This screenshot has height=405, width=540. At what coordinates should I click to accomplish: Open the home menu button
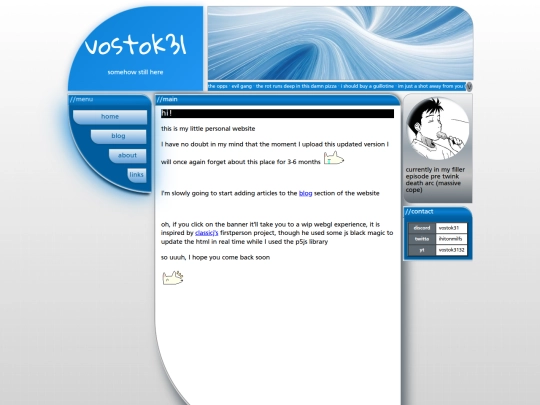(110, 117)
